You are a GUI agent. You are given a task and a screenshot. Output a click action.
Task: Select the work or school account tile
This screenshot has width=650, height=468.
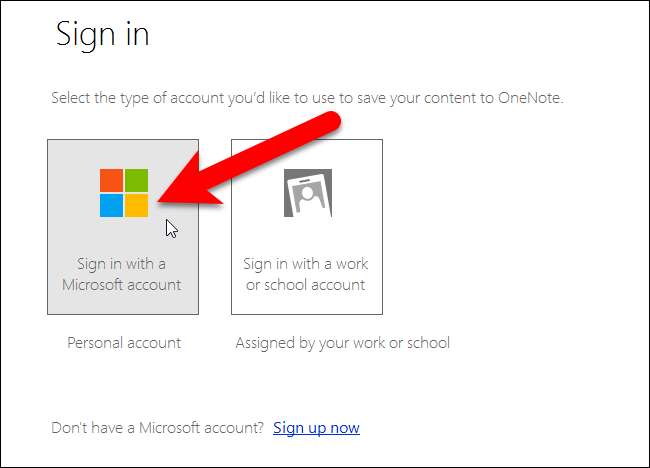click(x=306, y=226)
